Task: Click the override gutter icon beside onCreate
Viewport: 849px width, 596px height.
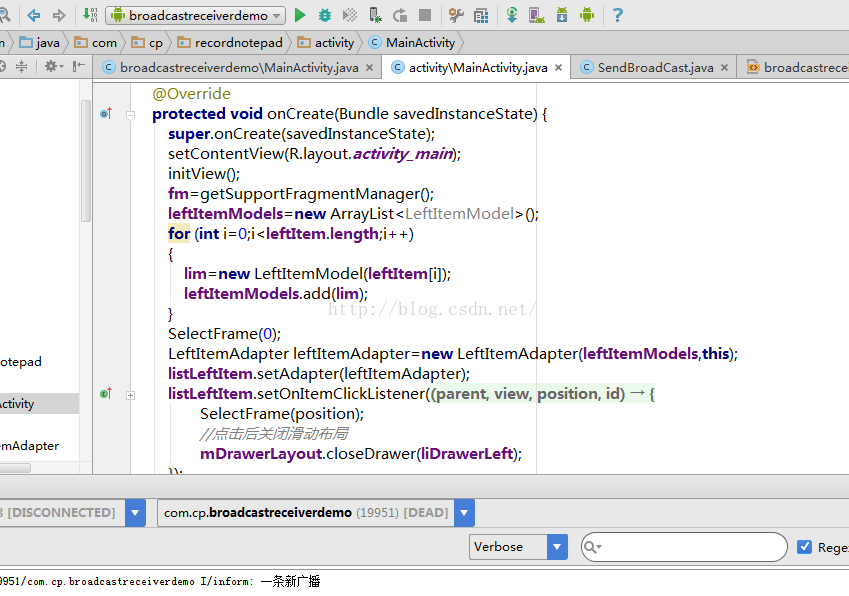Action: pos(105,114)
